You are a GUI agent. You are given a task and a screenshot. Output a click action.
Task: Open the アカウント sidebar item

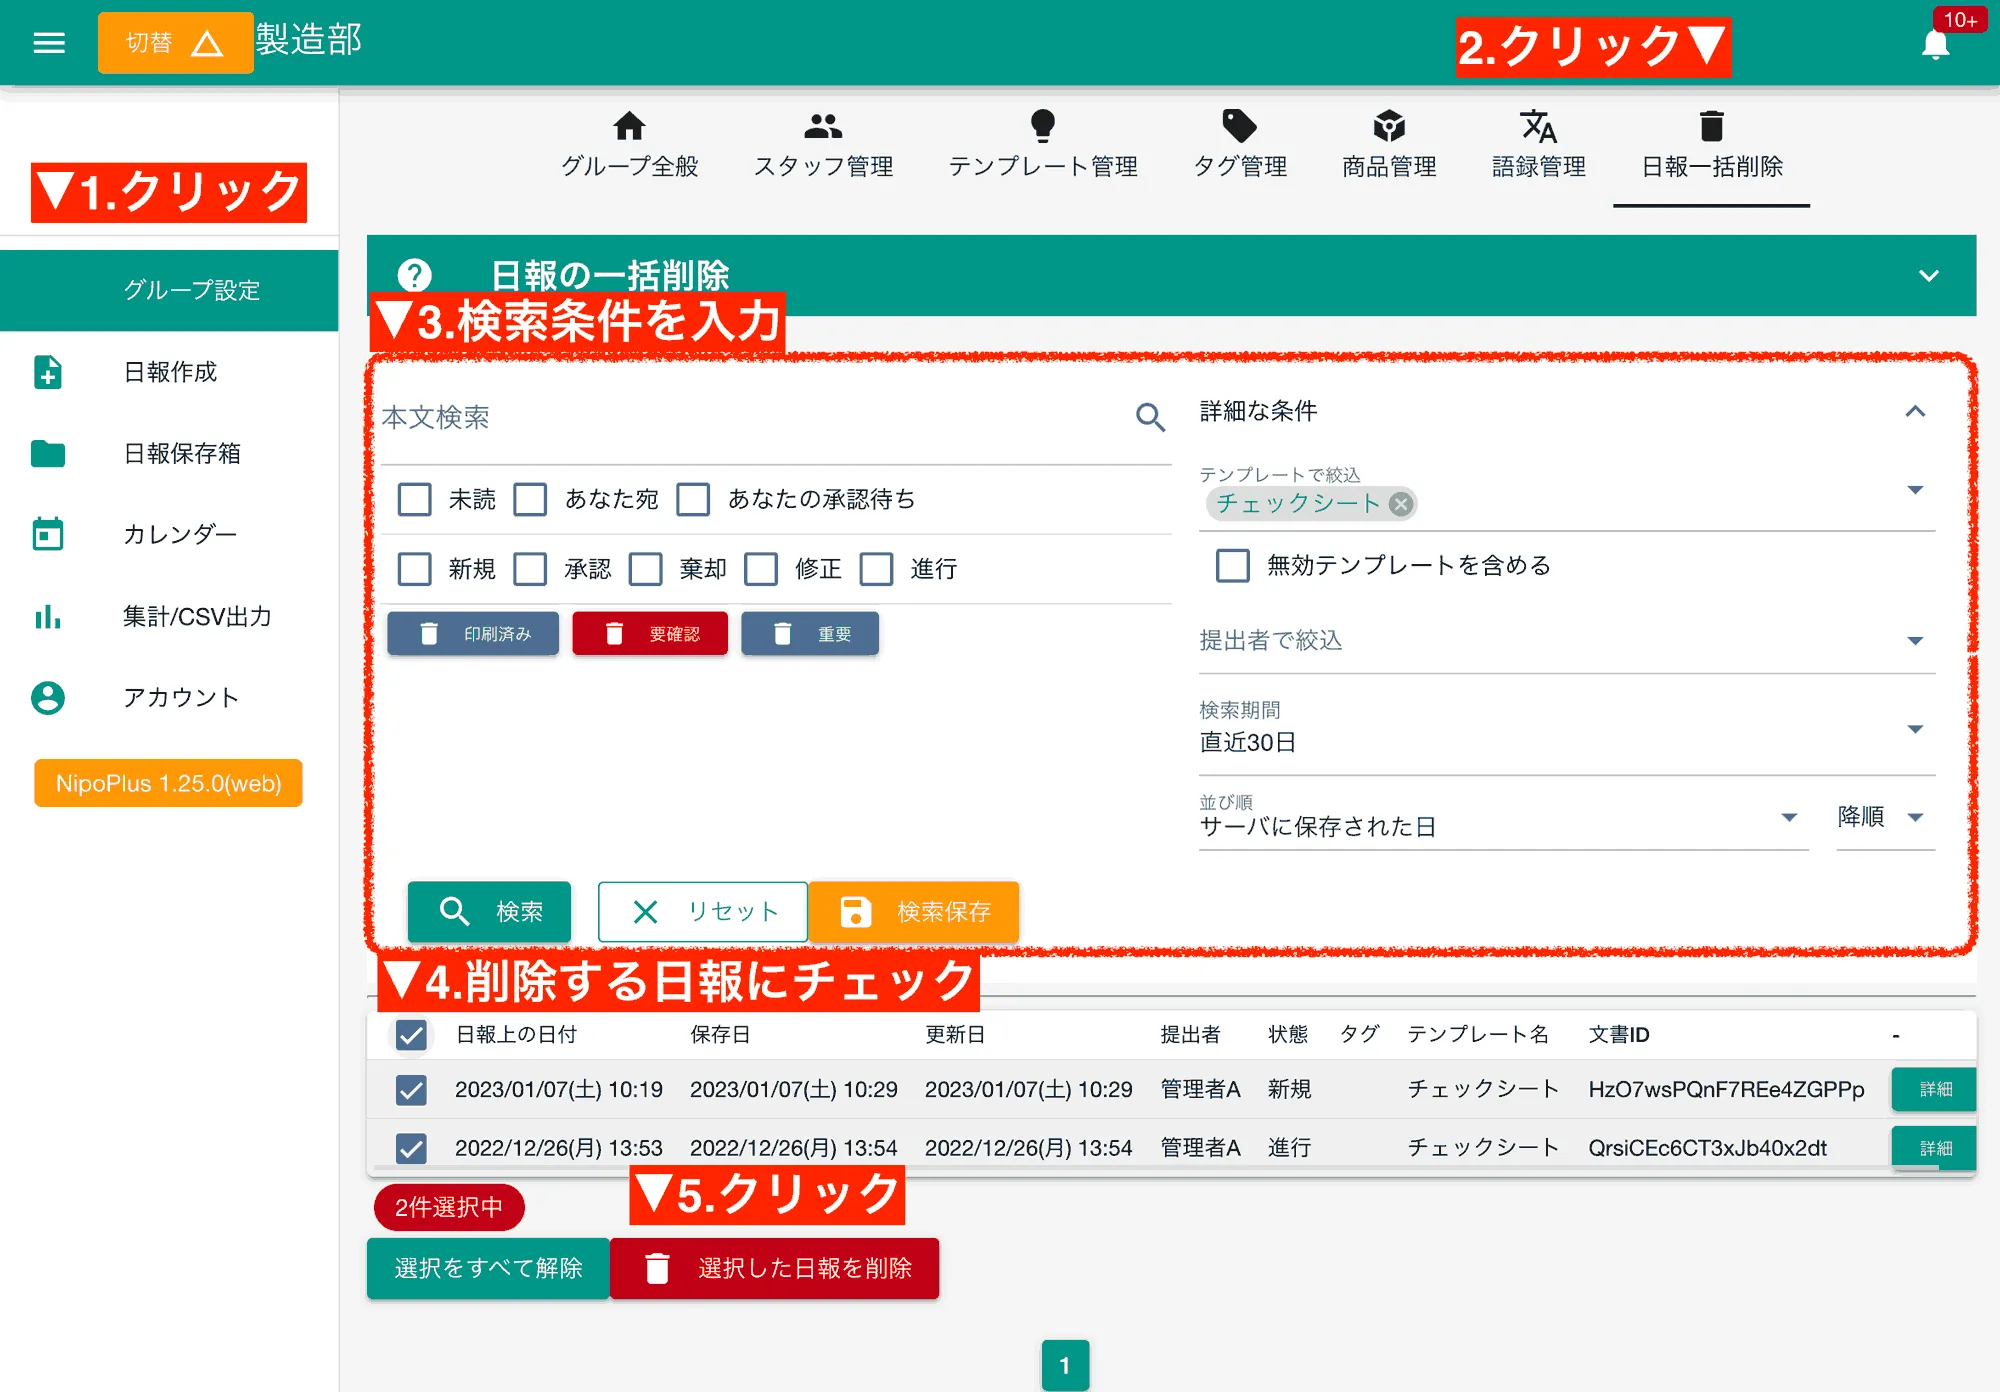pyautogui.click(x=180, y=698)
